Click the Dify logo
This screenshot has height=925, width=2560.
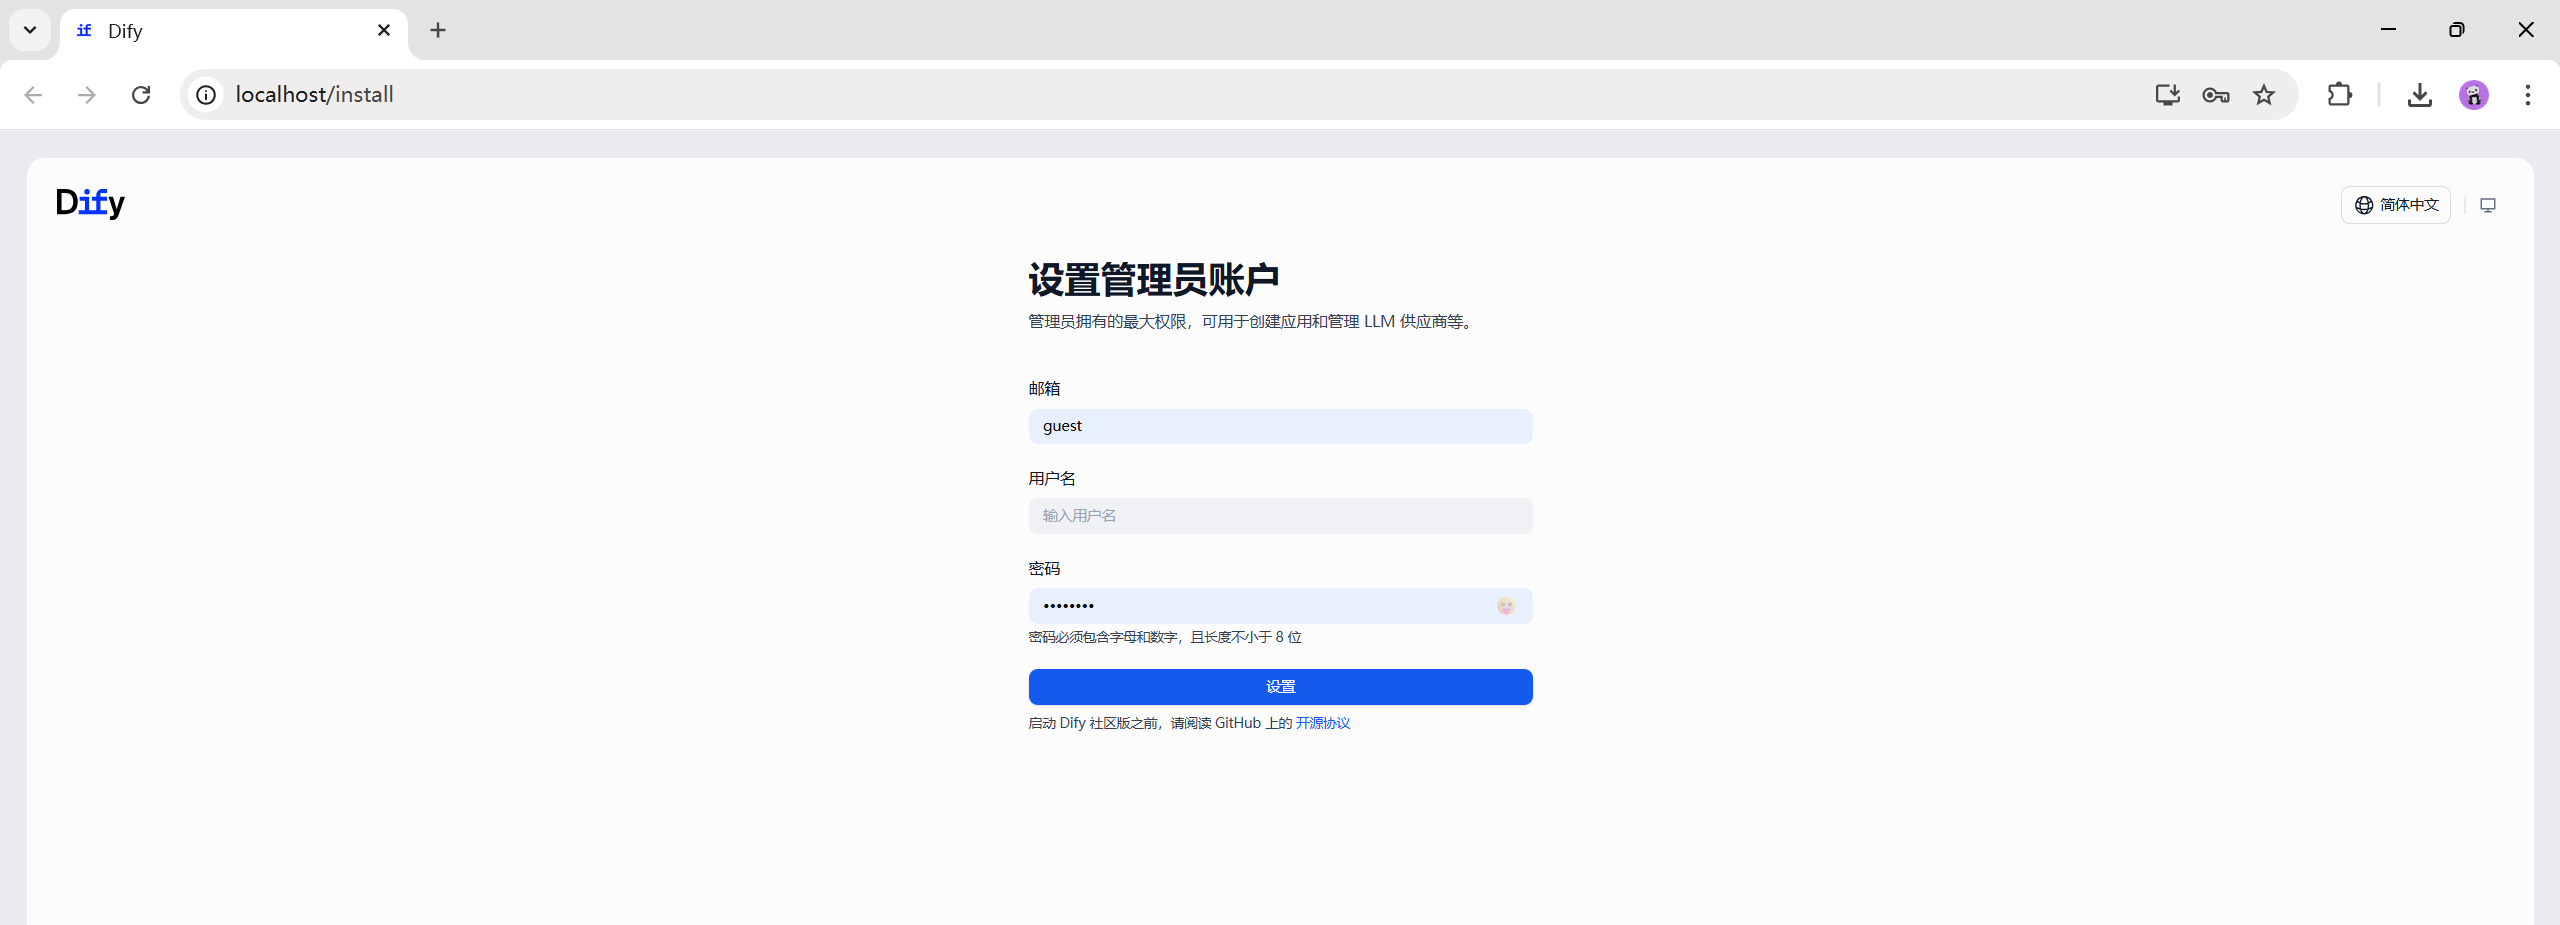pos(90,202)
